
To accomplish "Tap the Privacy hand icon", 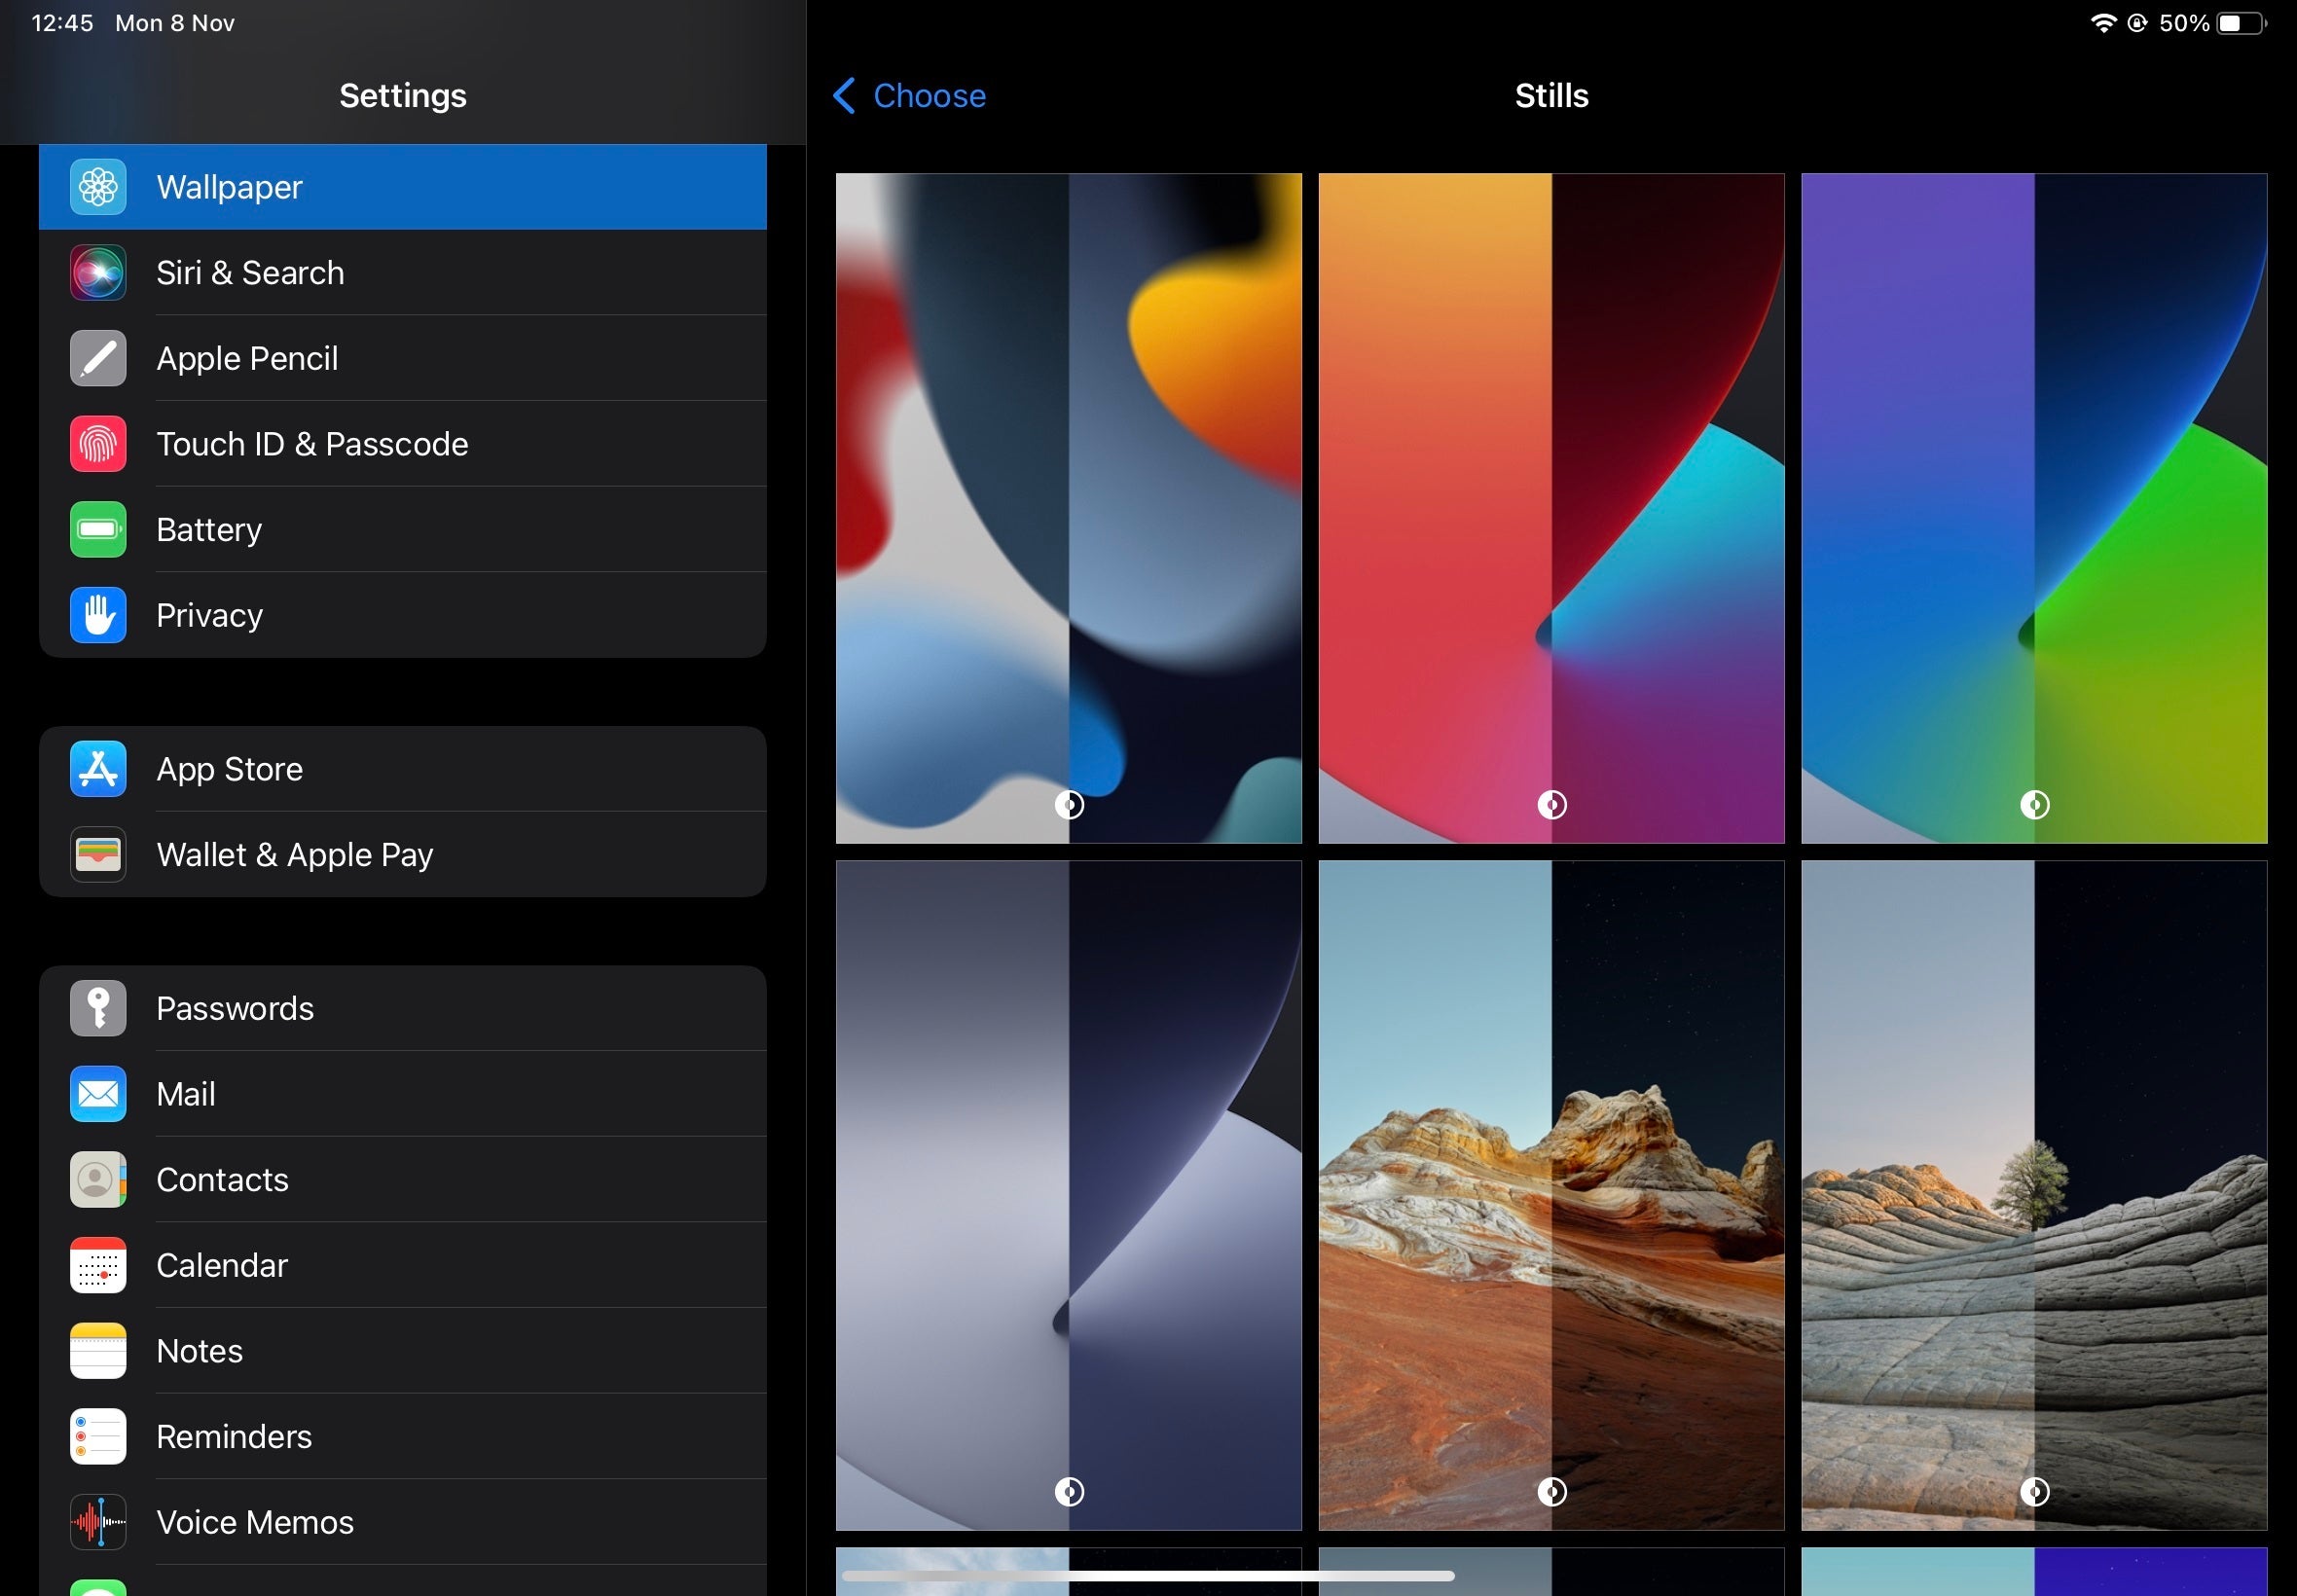I will 98,614.
